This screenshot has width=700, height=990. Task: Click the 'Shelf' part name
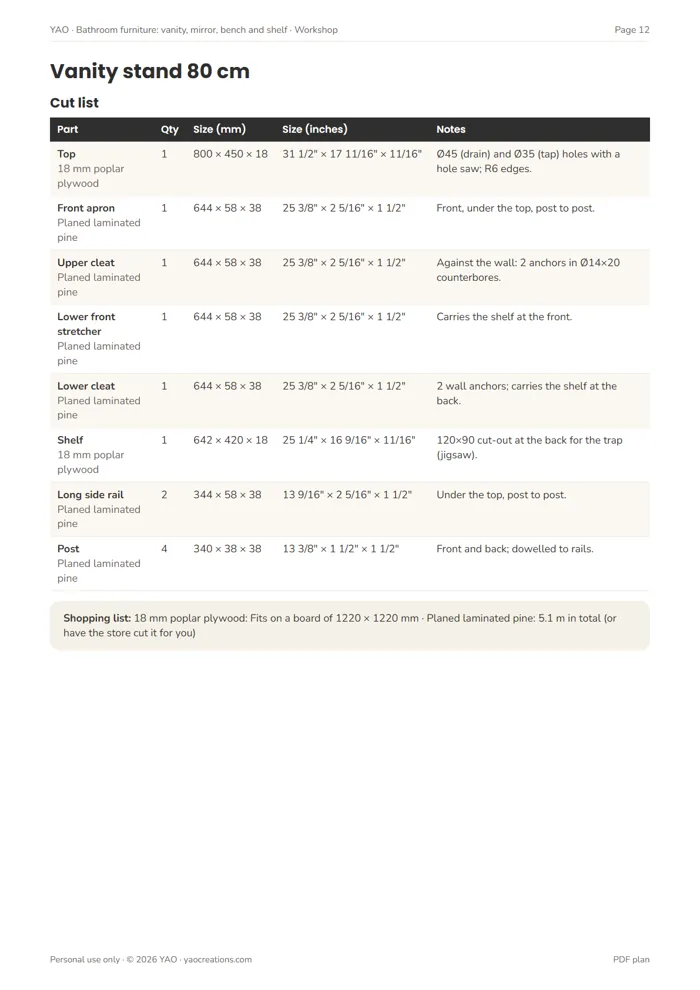tap(70, 440)
